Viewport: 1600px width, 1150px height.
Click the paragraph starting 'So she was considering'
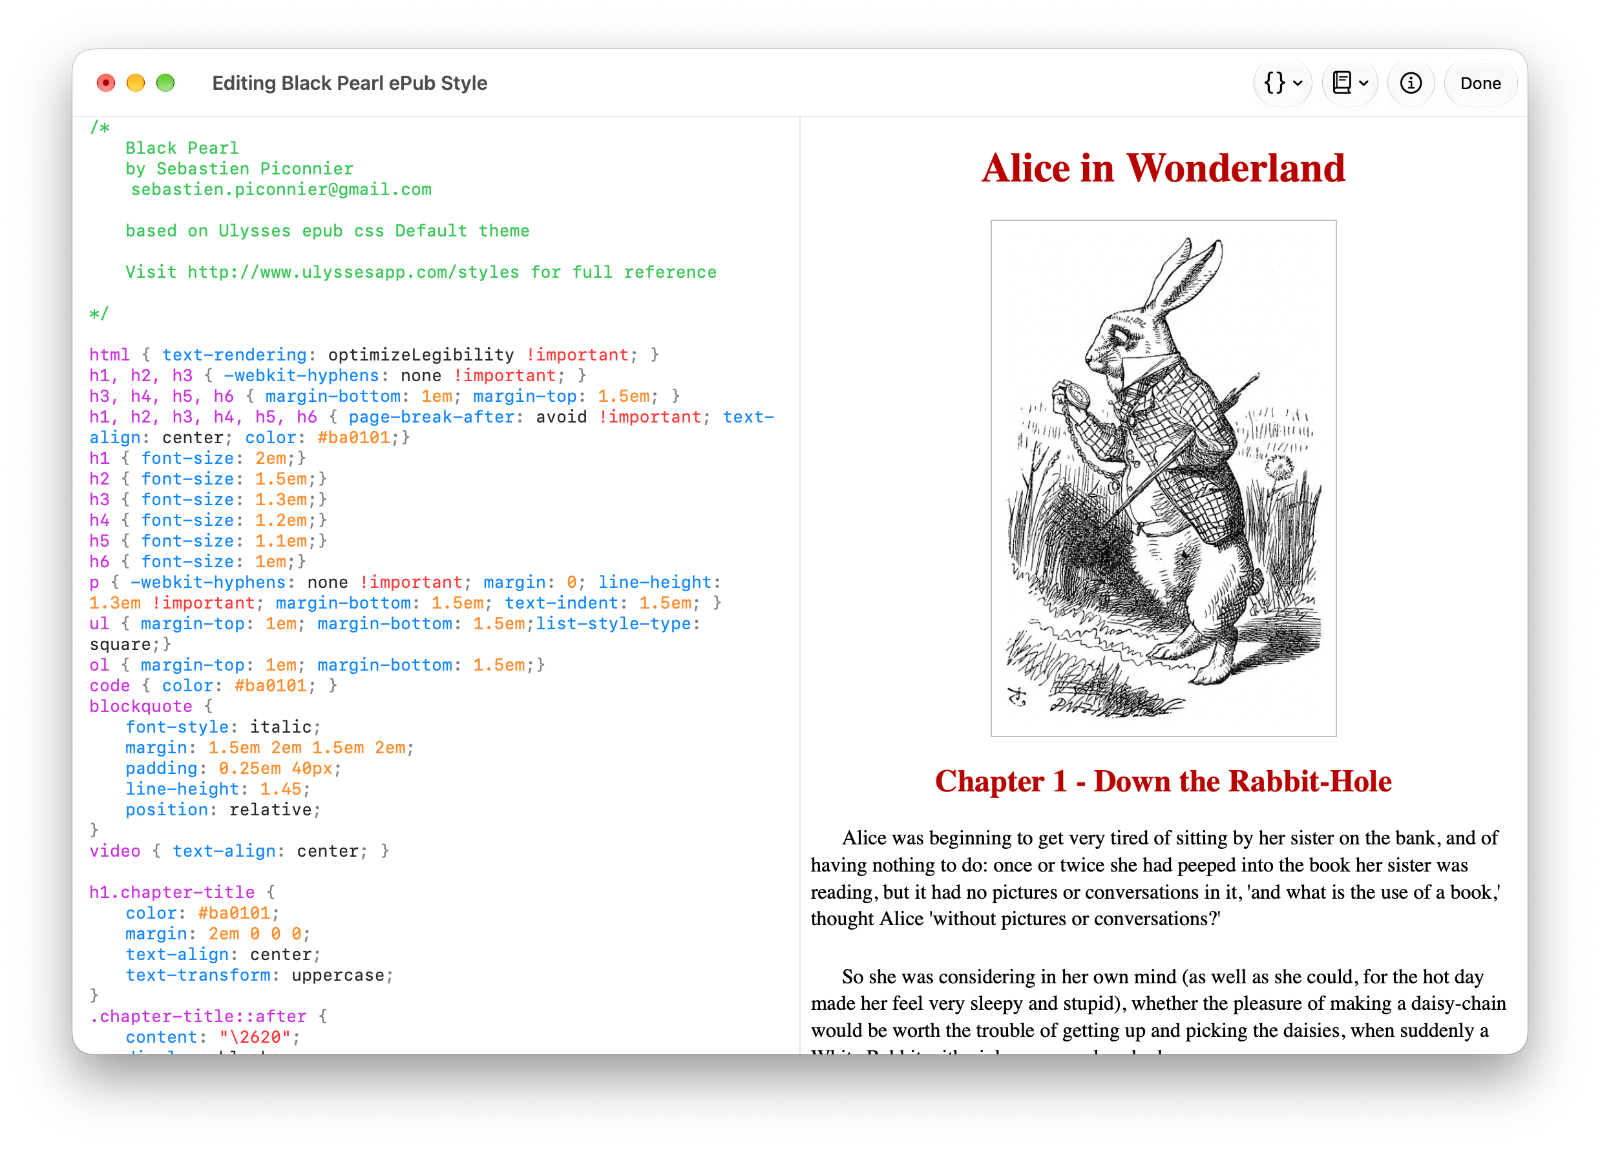(1158, 1010)
